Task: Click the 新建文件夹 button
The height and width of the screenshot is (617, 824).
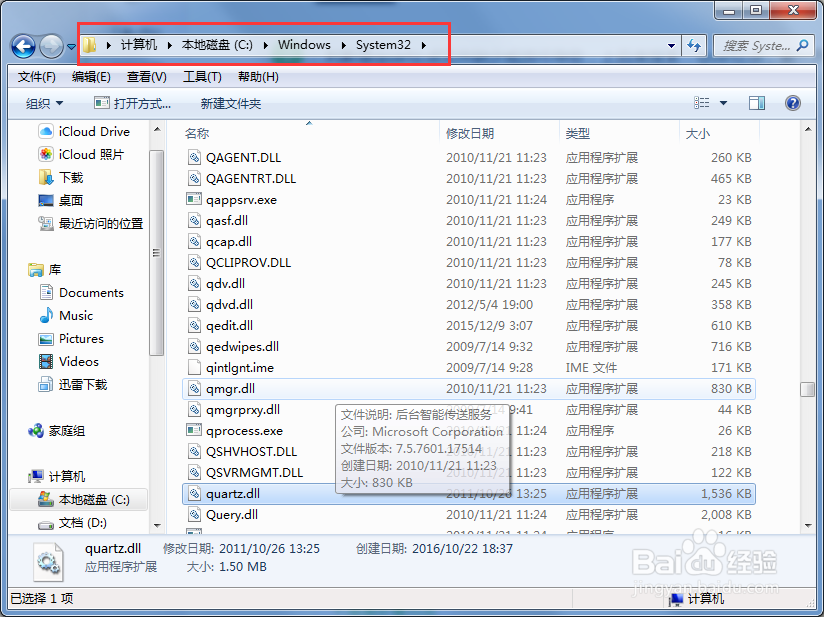Action: (232, 102)
